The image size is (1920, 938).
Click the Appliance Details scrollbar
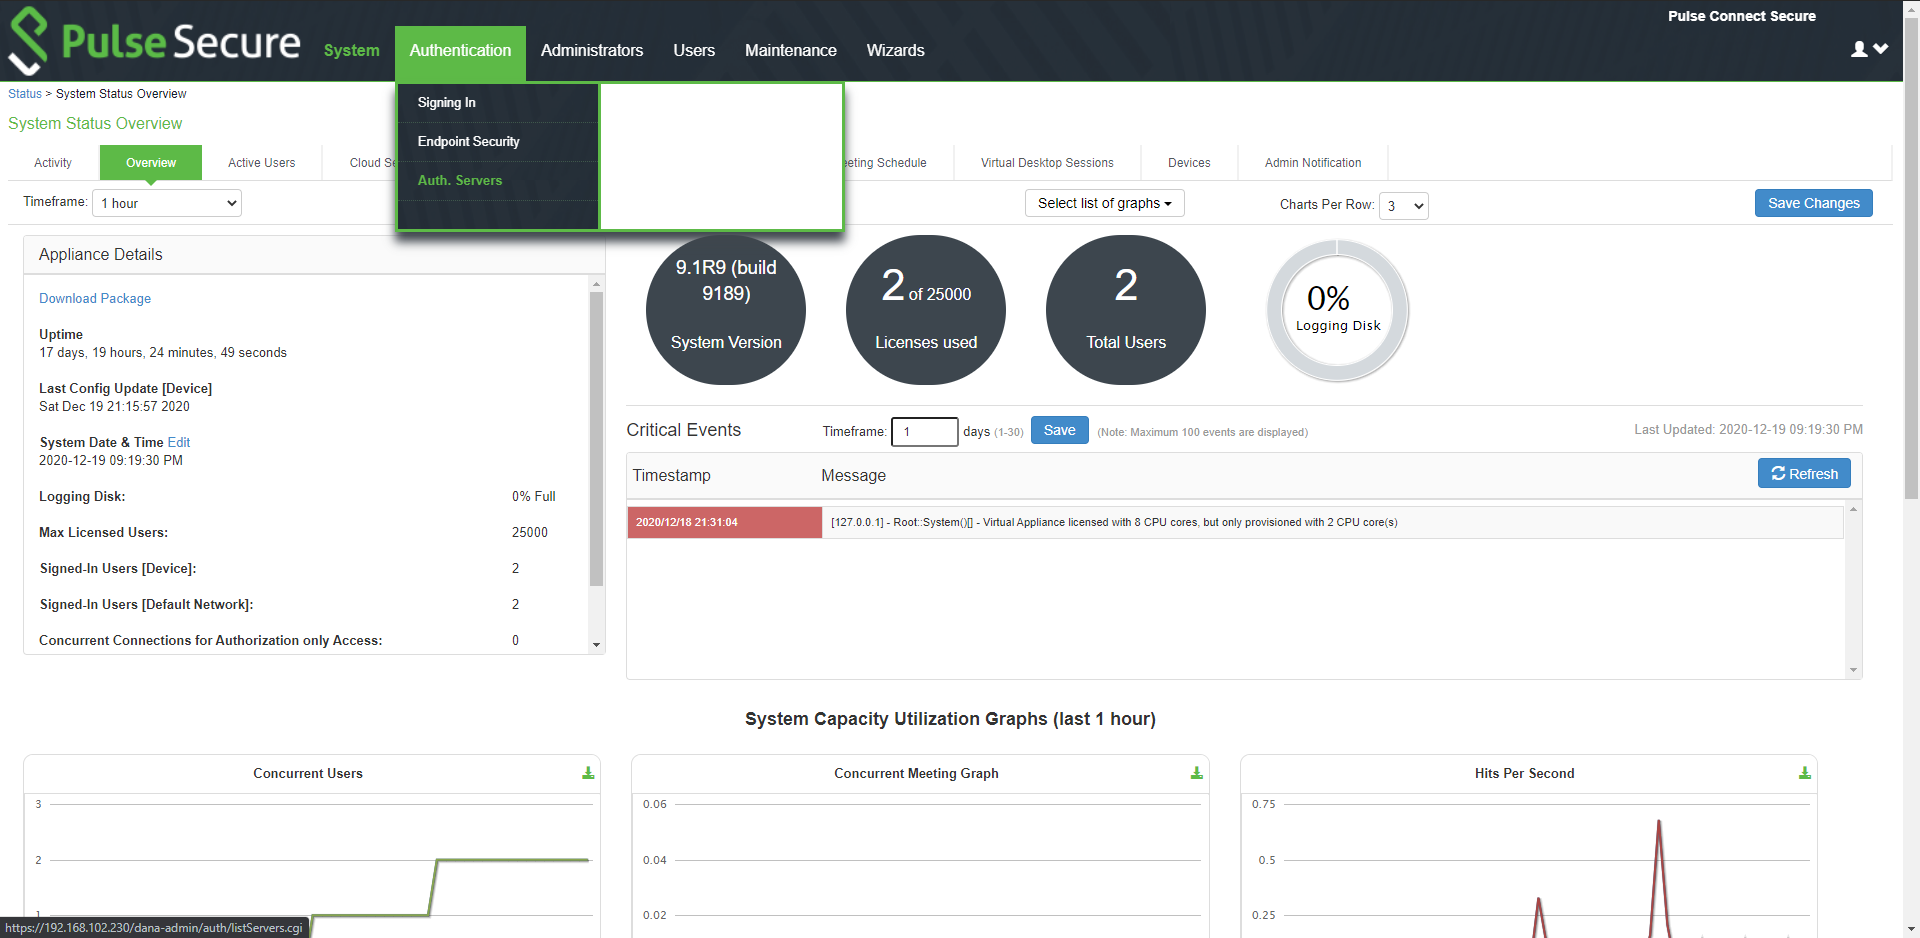[596, 438]
